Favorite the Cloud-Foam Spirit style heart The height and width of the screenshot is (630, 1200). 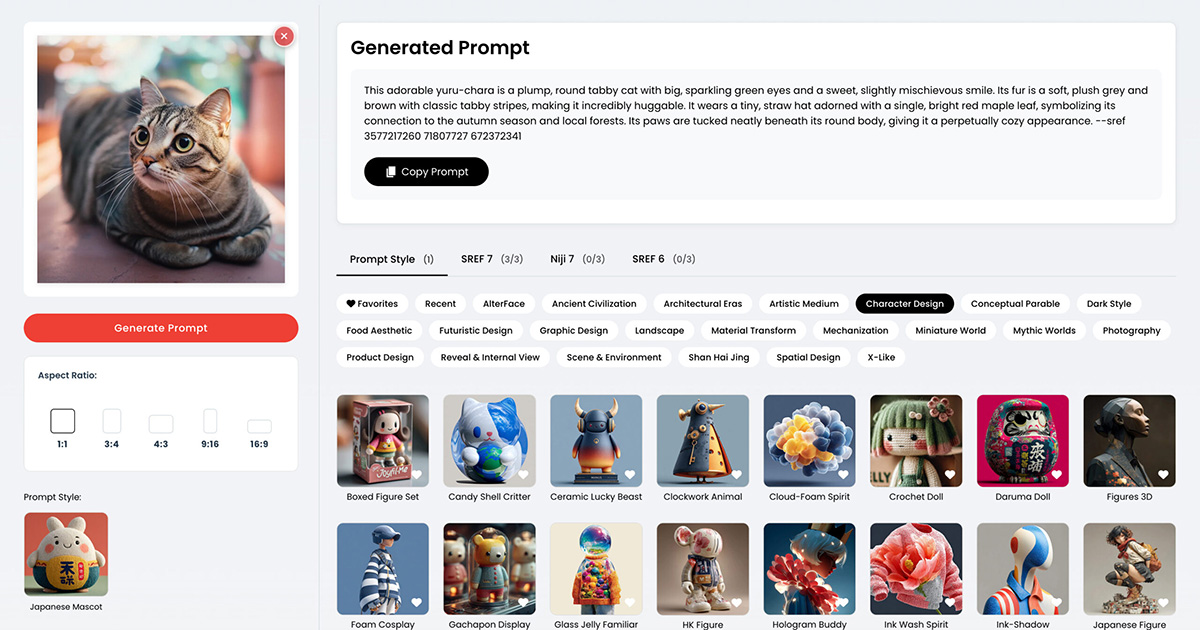pos(843,475)
